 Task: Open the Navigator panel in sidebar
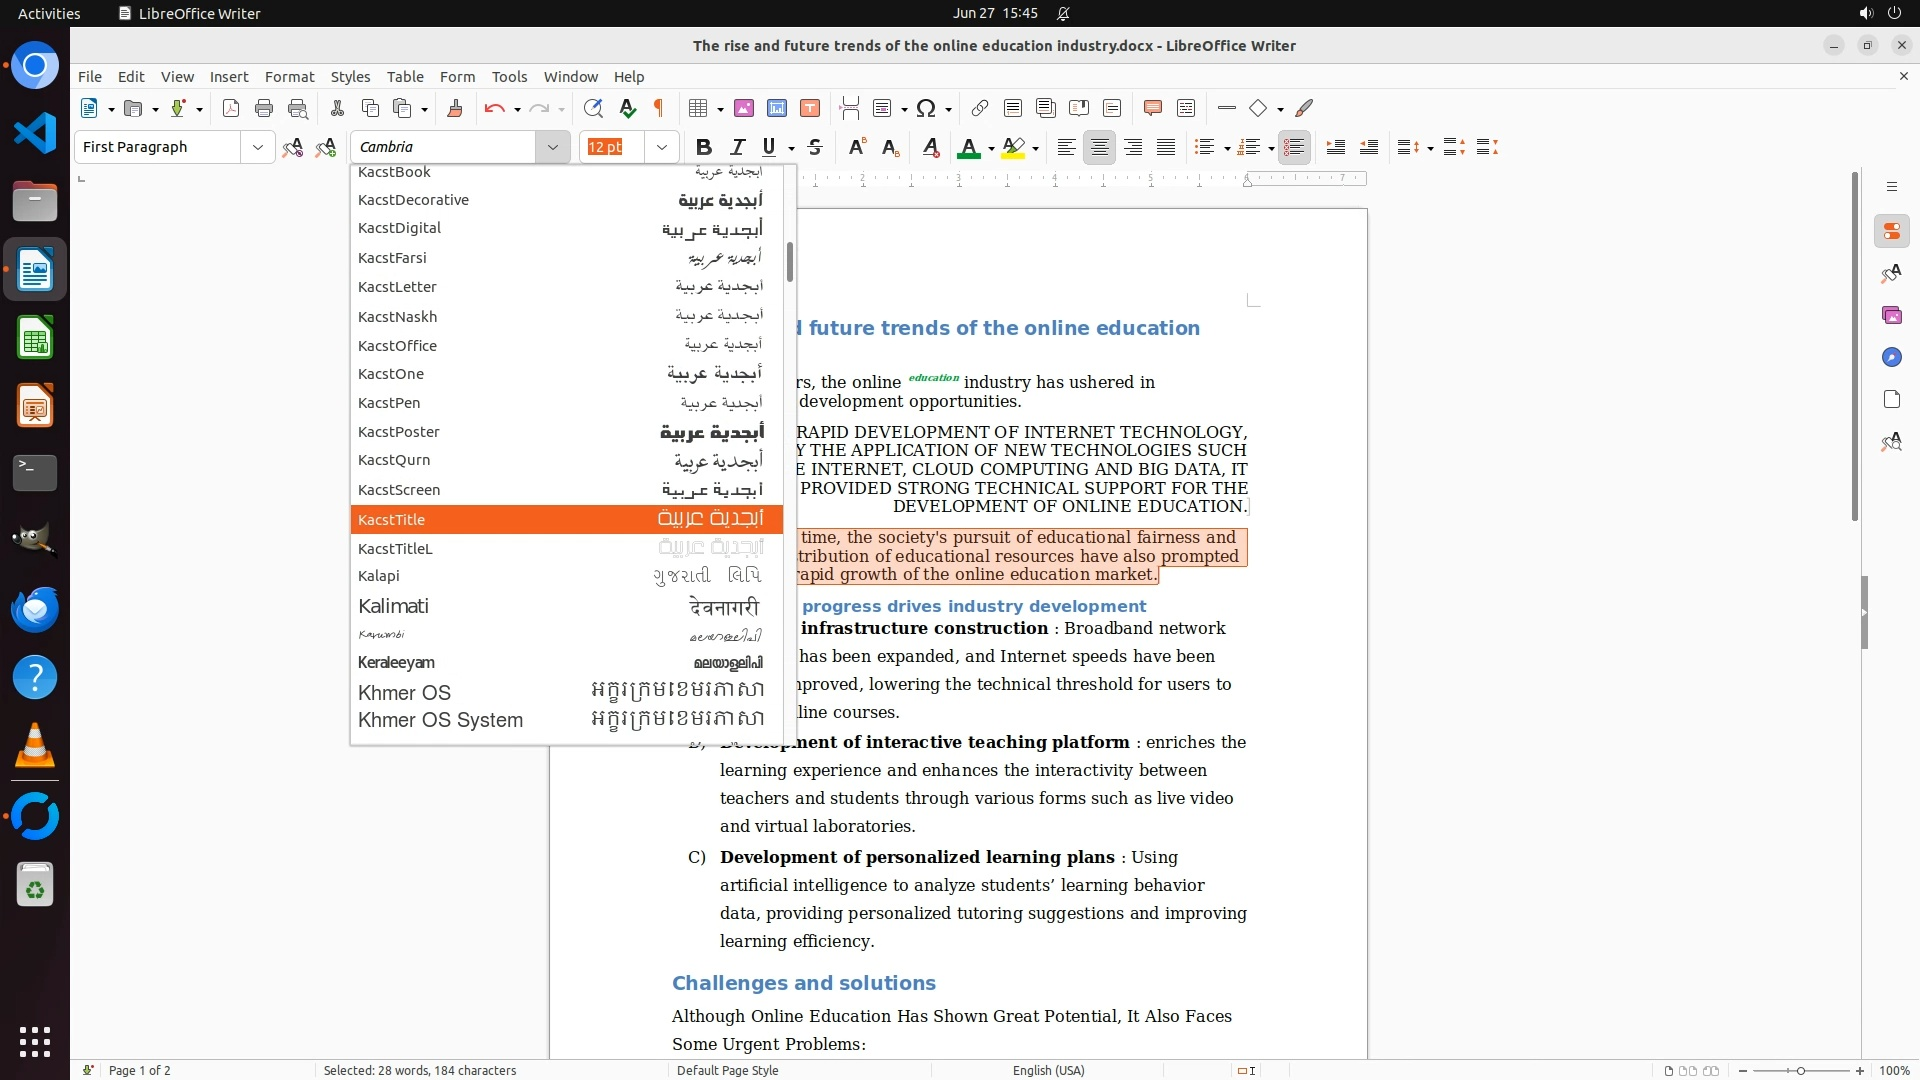click(1891, 357)
